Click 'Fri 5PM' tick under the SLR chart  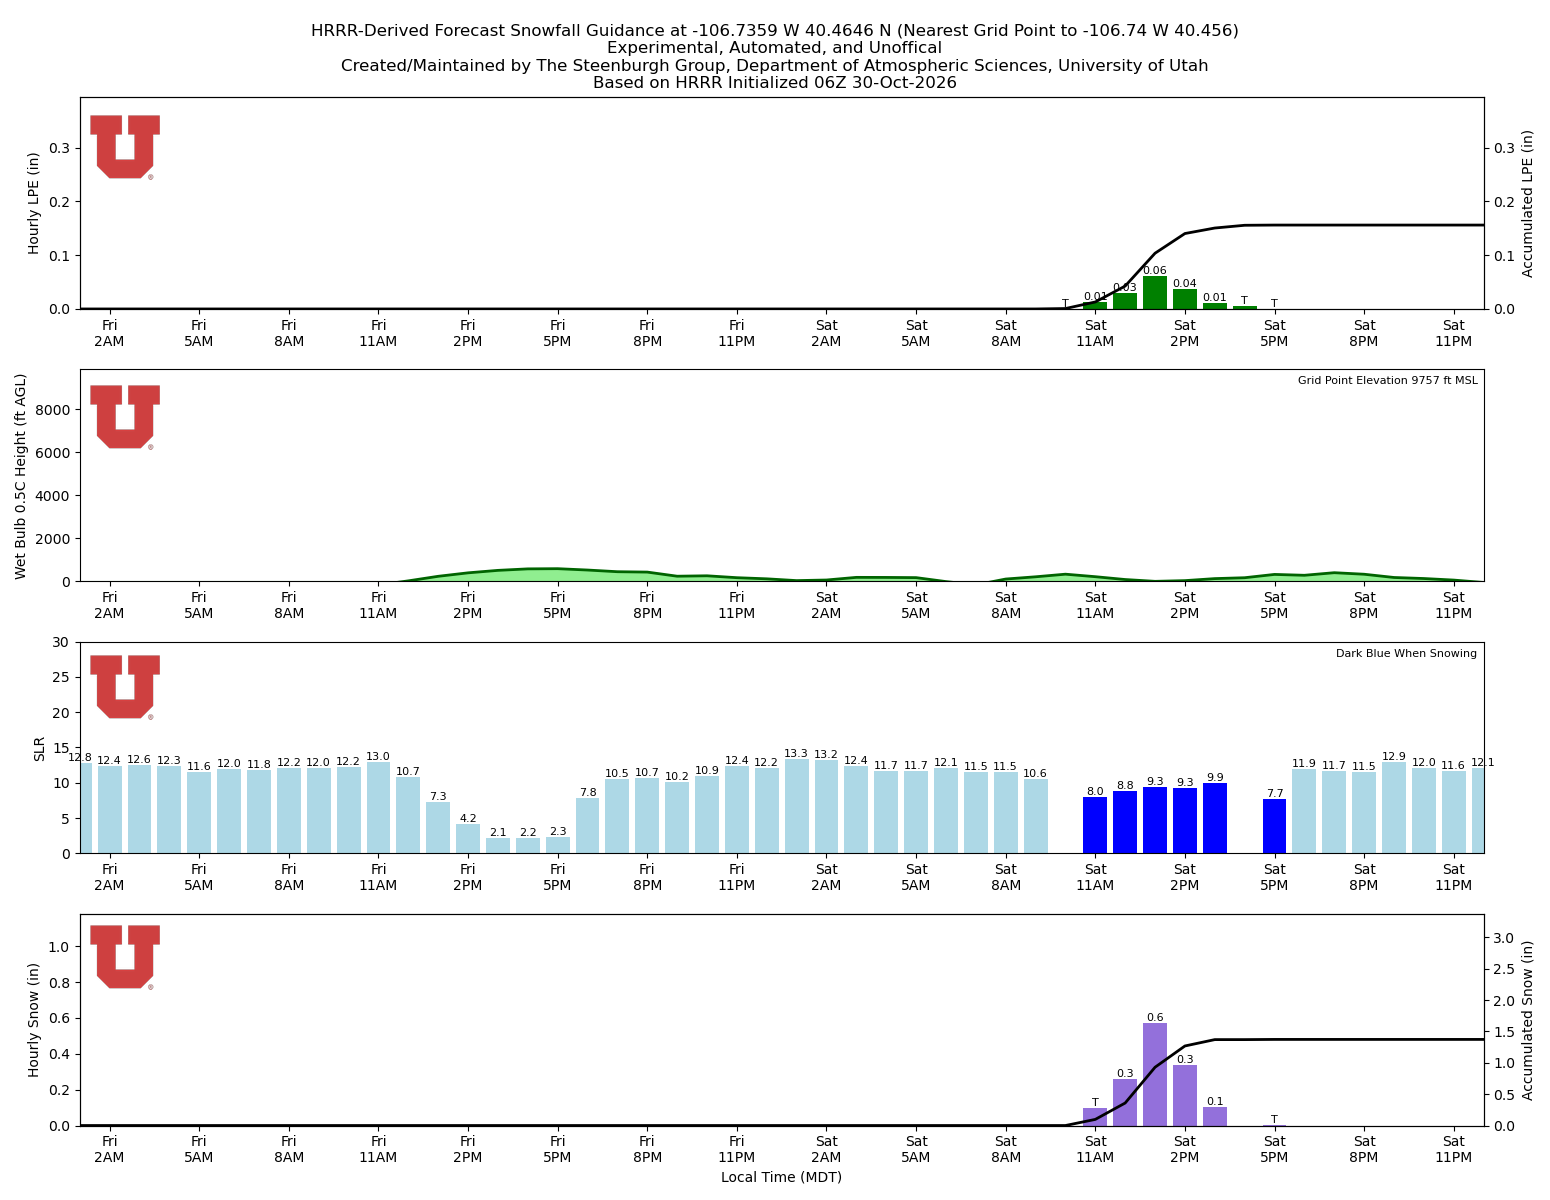pyautogui.click(x=558, y=877)
